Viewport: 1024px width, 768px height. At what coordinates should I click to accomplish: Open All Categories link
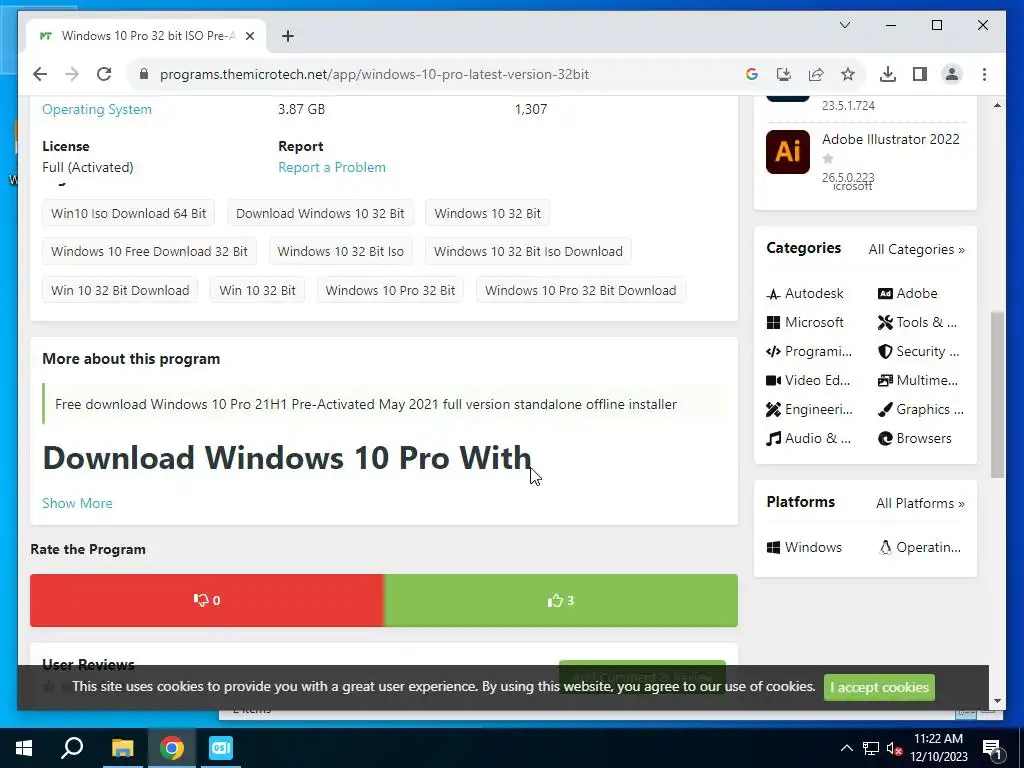click(x=916, y=249)
